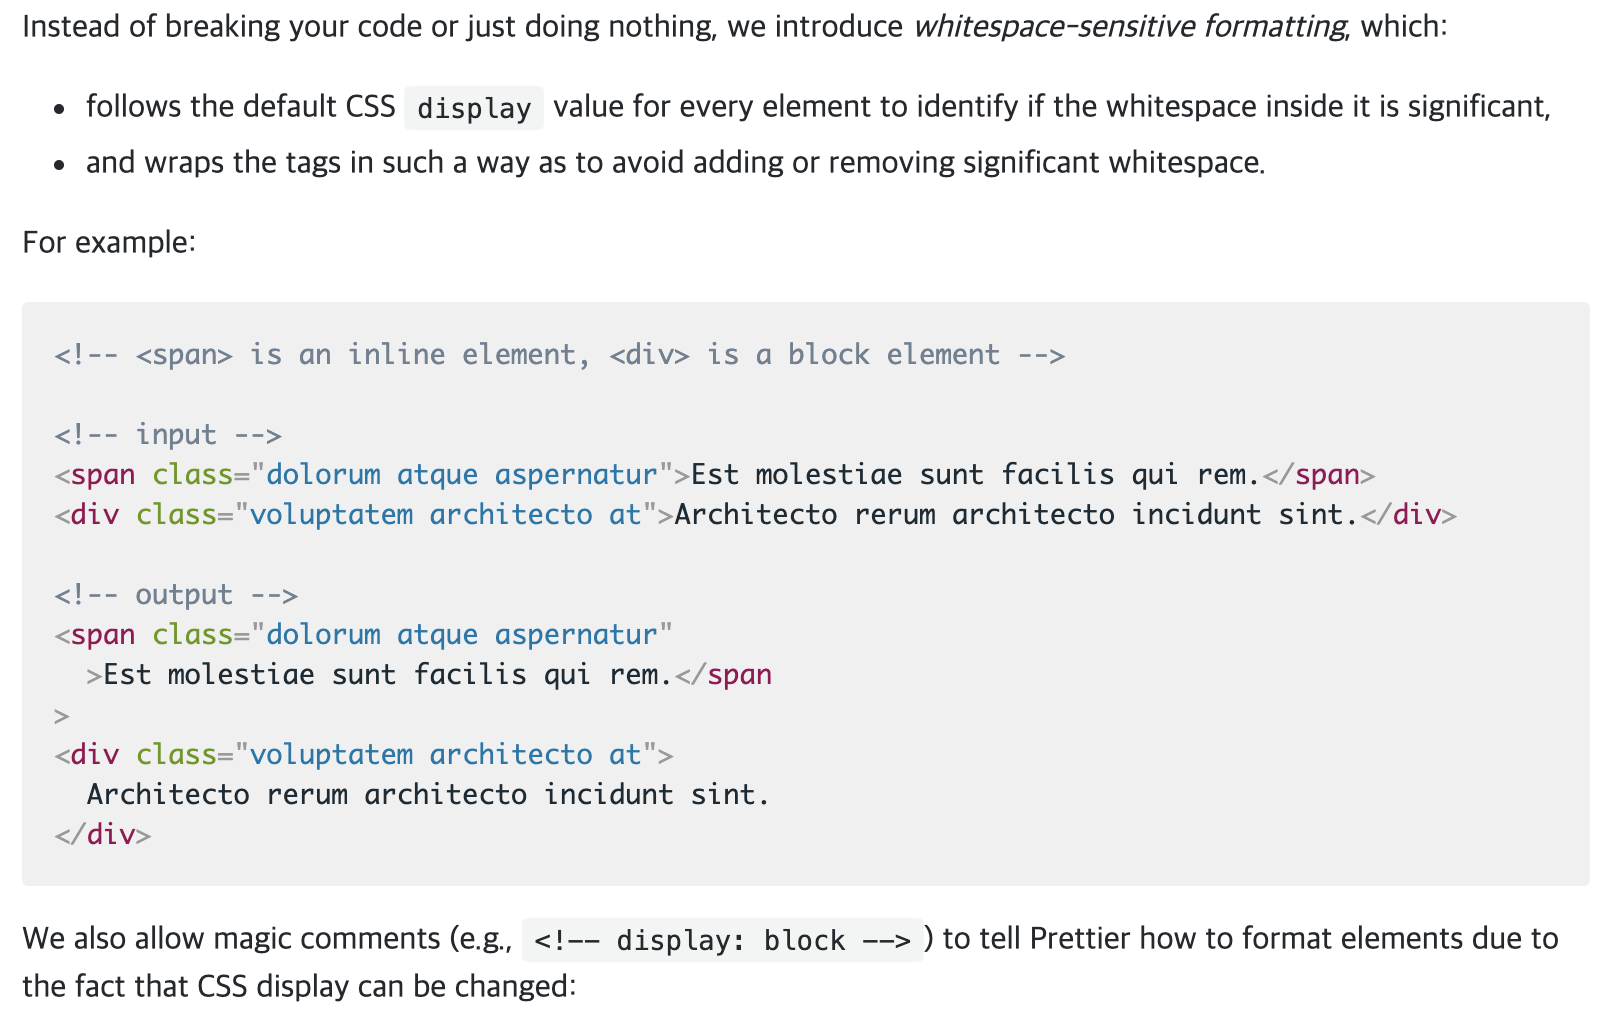Click the "<!-- display: block -->" inline code
Screen dimensions: 1614x1024
[722, 941]
